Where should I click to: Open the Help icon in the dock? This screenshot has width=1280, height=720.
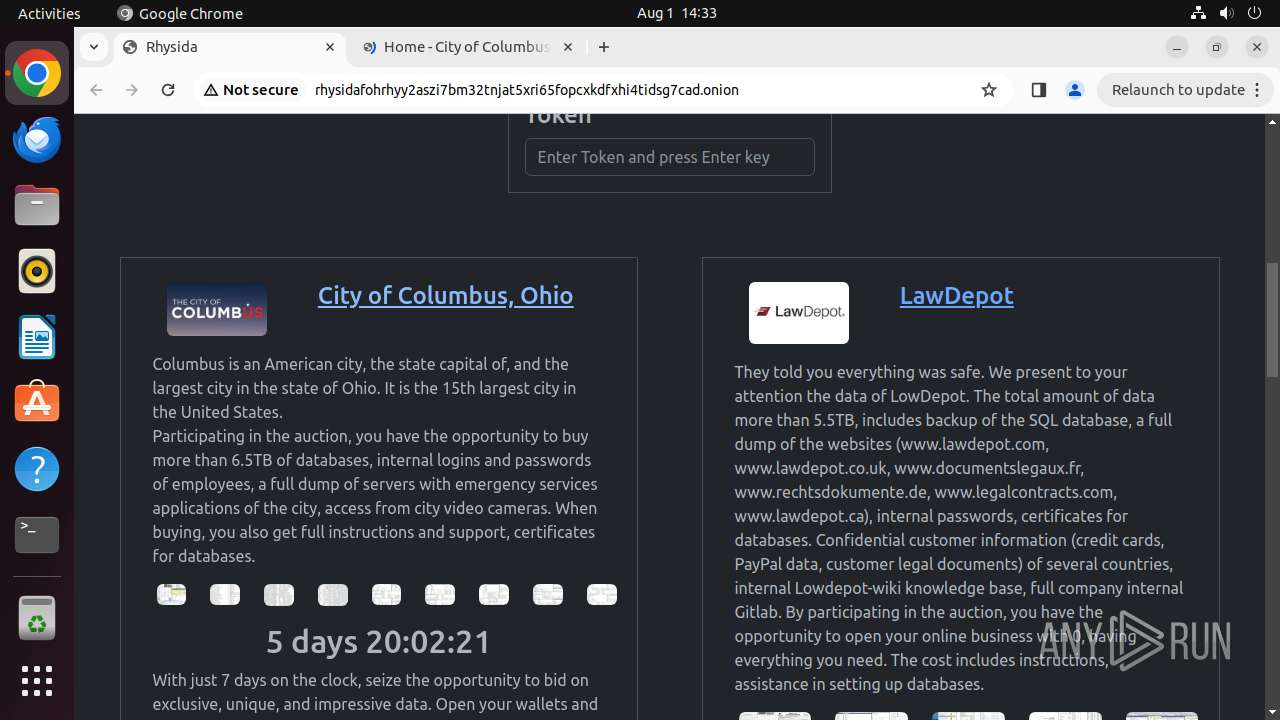point(37,469)
